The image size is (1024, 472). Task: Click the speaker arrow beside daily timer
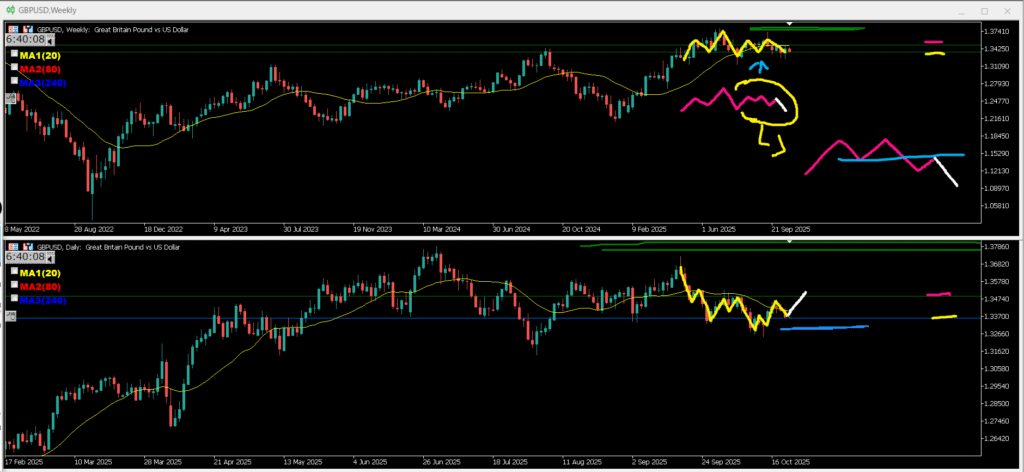(x=51, y=258)
